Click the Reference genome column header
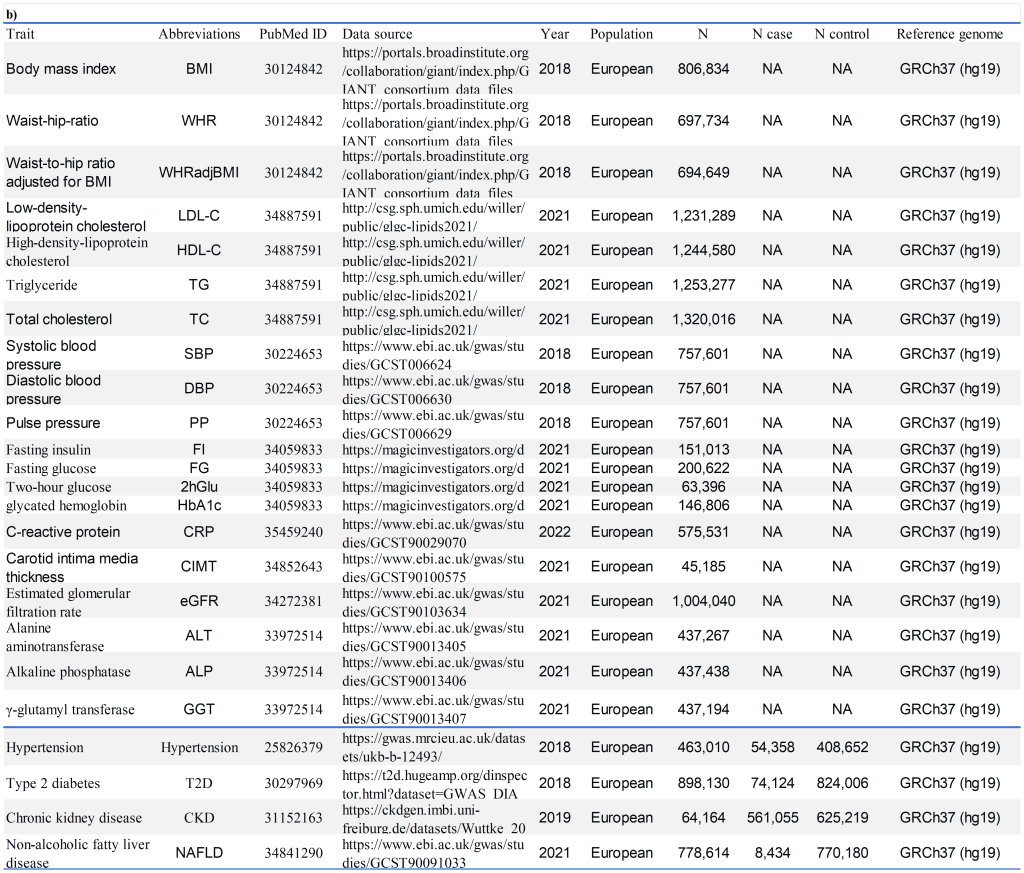Screen dimensions: 1024x873 point(949,34)
